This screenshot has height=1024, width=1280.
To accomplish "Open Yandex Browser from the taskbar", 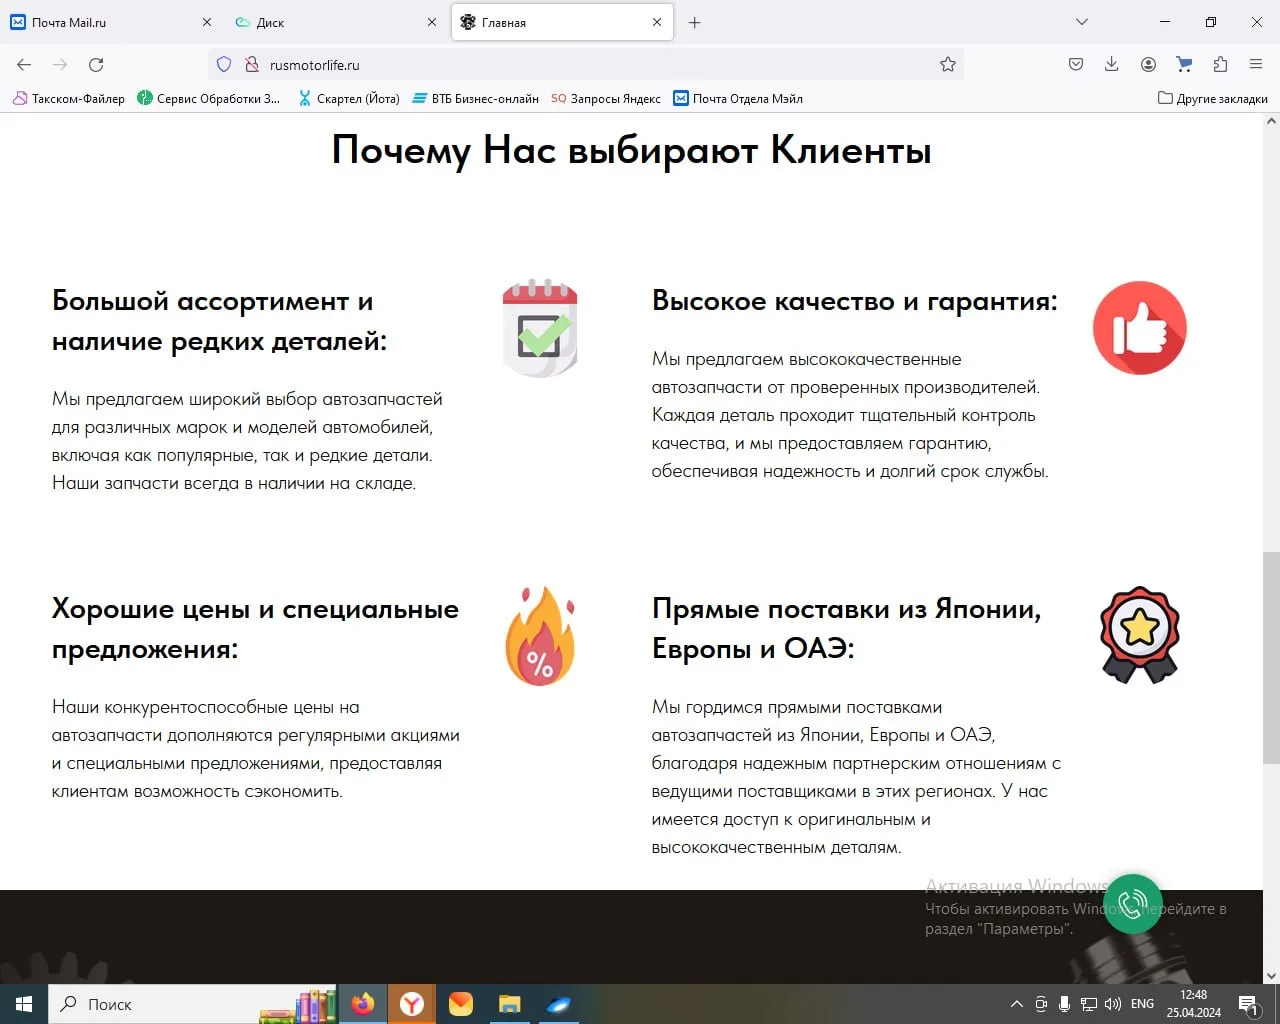I will click(411, 1004).
